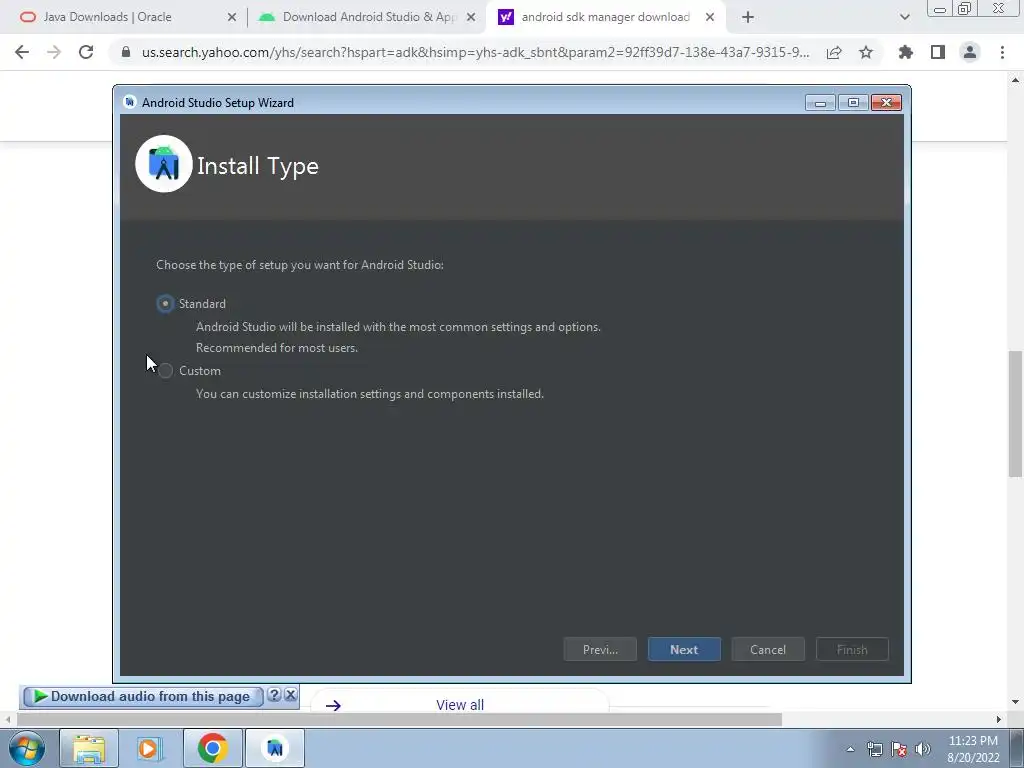
Task: Show hidden system tray icons
Action: (850, 750)
